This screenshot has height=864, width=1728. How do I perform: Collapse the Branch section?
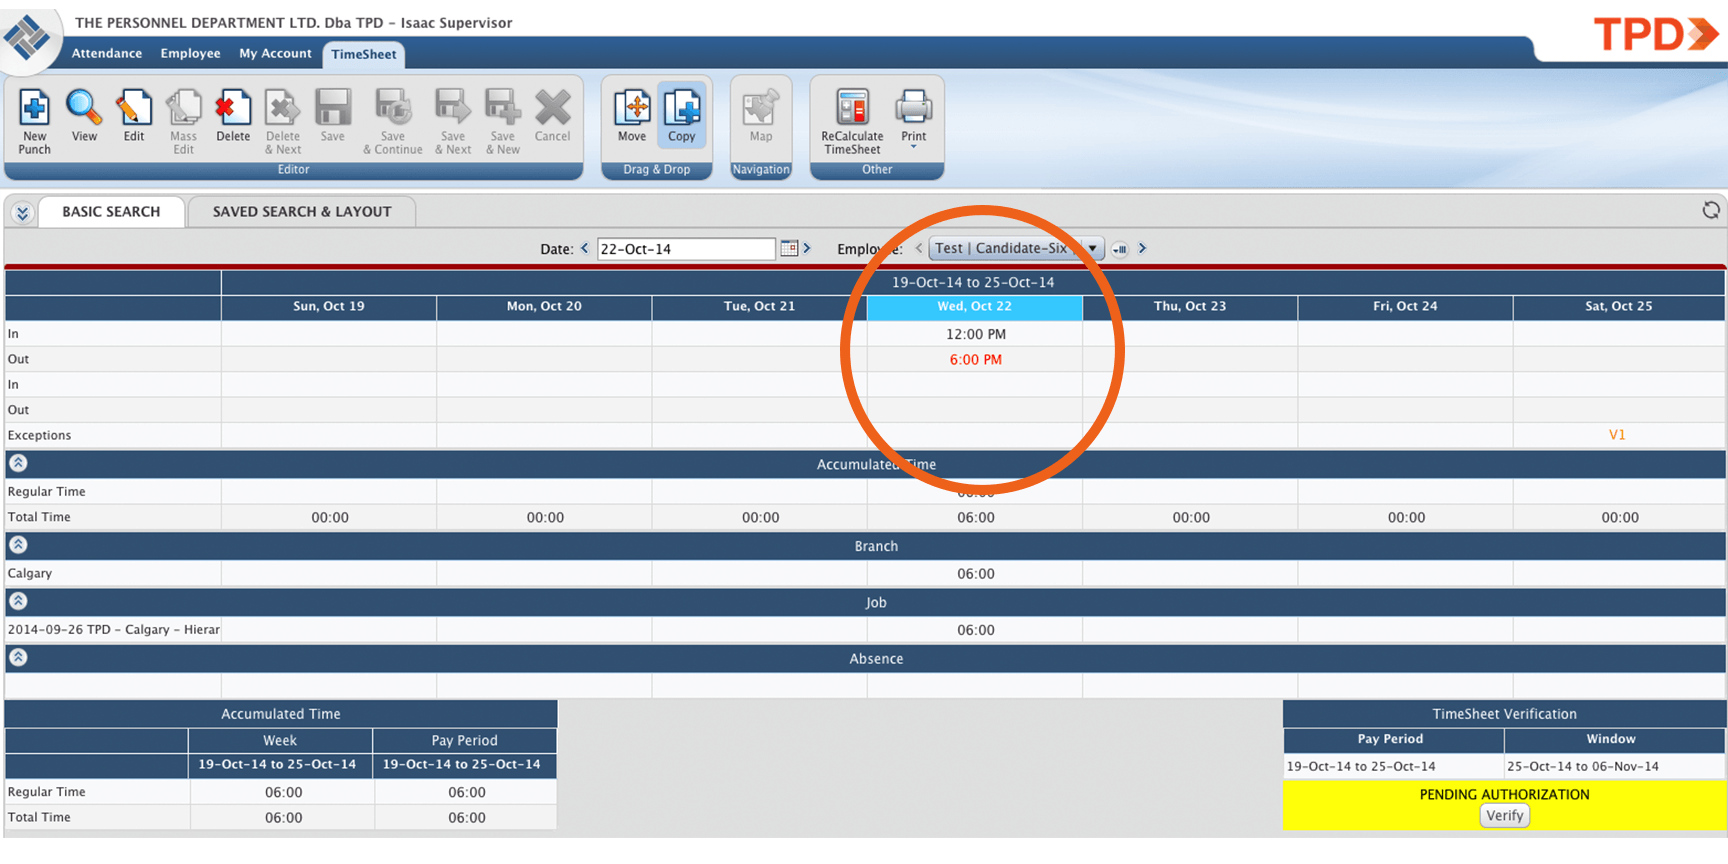(x=18, y=545)
